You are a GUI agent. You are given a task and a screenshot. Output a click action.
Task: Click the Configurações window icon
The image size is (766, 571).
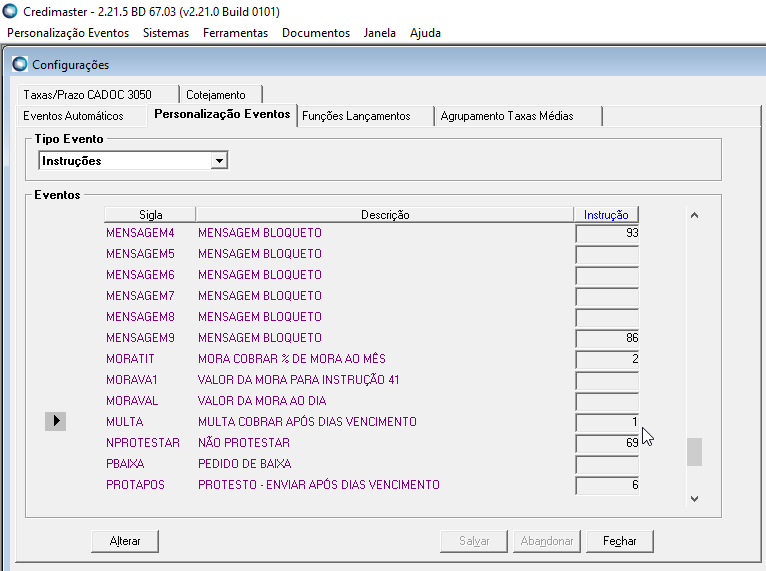[20, 64]
